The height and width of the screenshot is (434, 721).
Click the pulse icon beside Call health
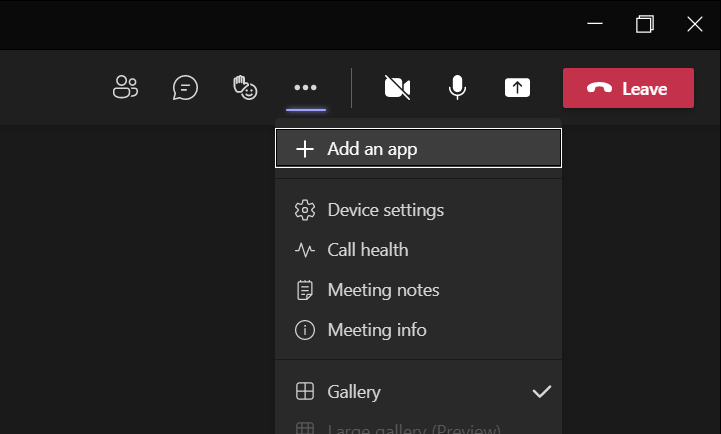(305, 250)
